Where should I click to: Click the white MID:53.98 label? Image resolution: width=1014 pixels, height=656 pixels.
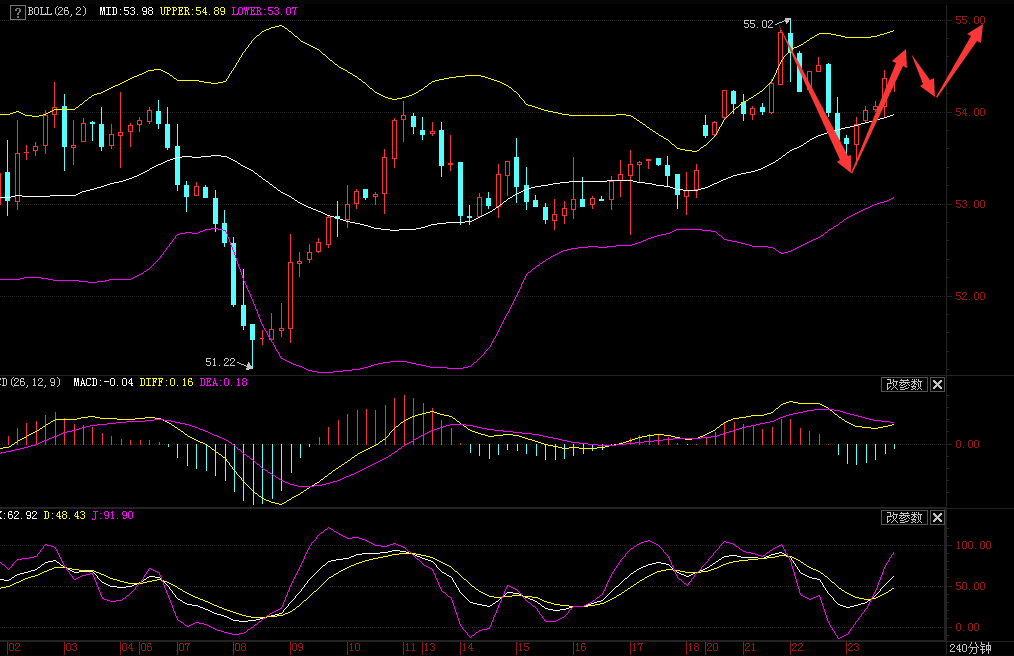tap(126, 11)
